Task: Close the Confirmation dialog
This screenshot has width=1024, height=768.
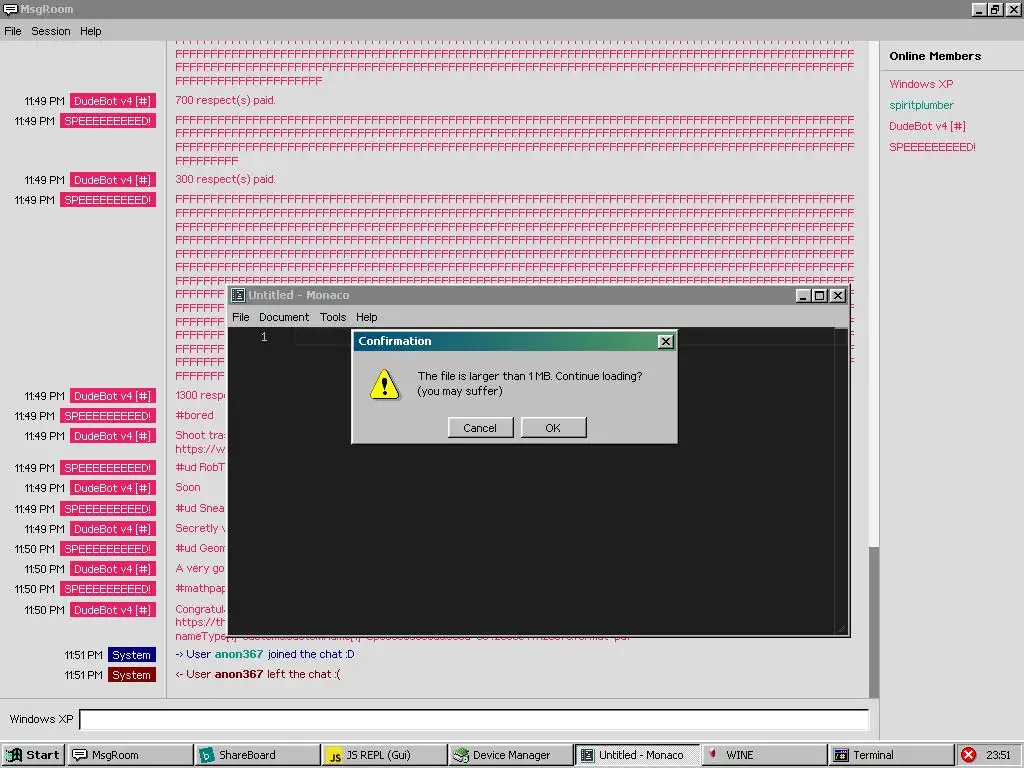Action: click(x=665, y=342)
